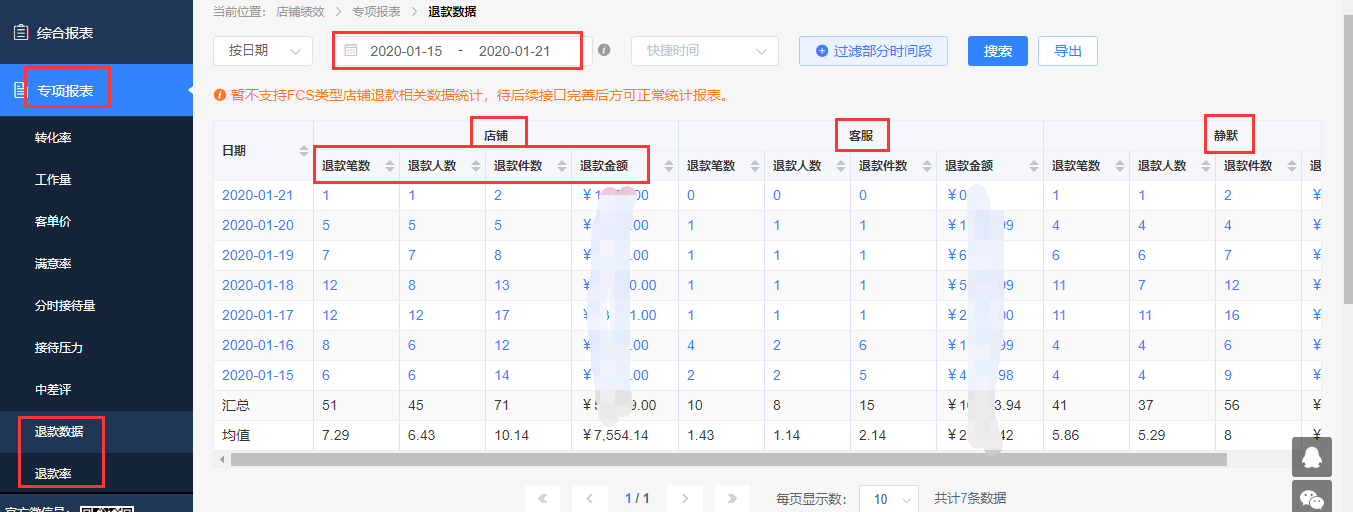Image resolution: width=1353 pixels, height=512 pixels.
Task: Sort by 客服 退款人数 column arrows
Action: coord(841,166)
